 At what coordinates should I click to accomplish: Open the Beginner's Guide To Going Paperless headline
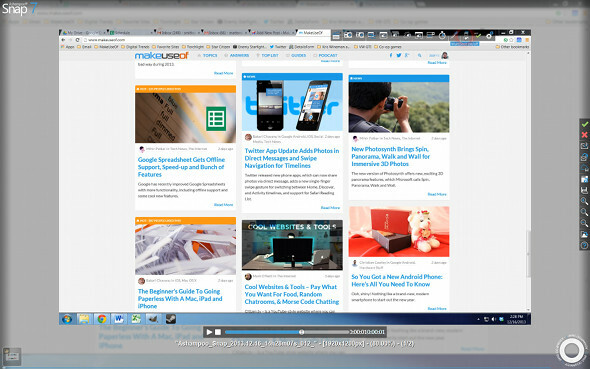click(180, 299)
